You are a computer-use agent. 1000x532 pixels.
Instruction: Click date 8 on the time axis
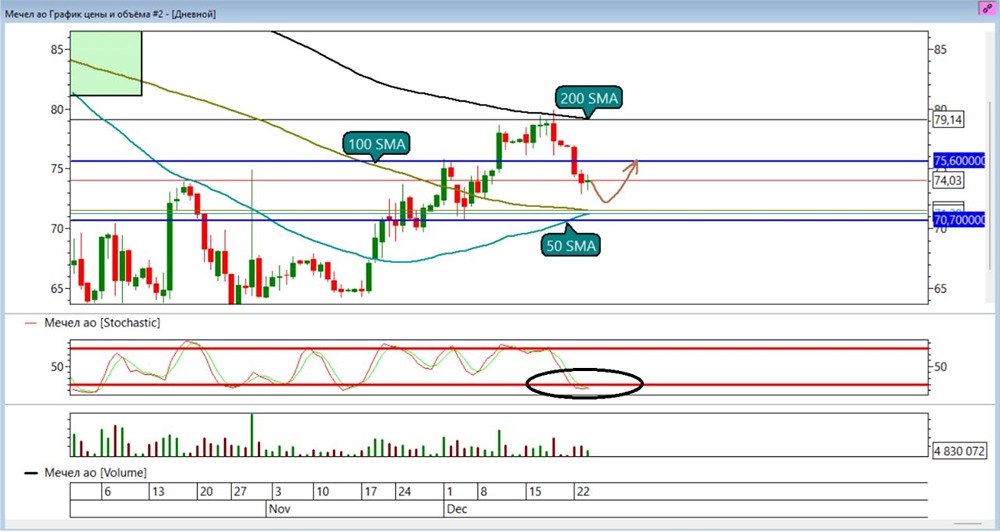483,492
